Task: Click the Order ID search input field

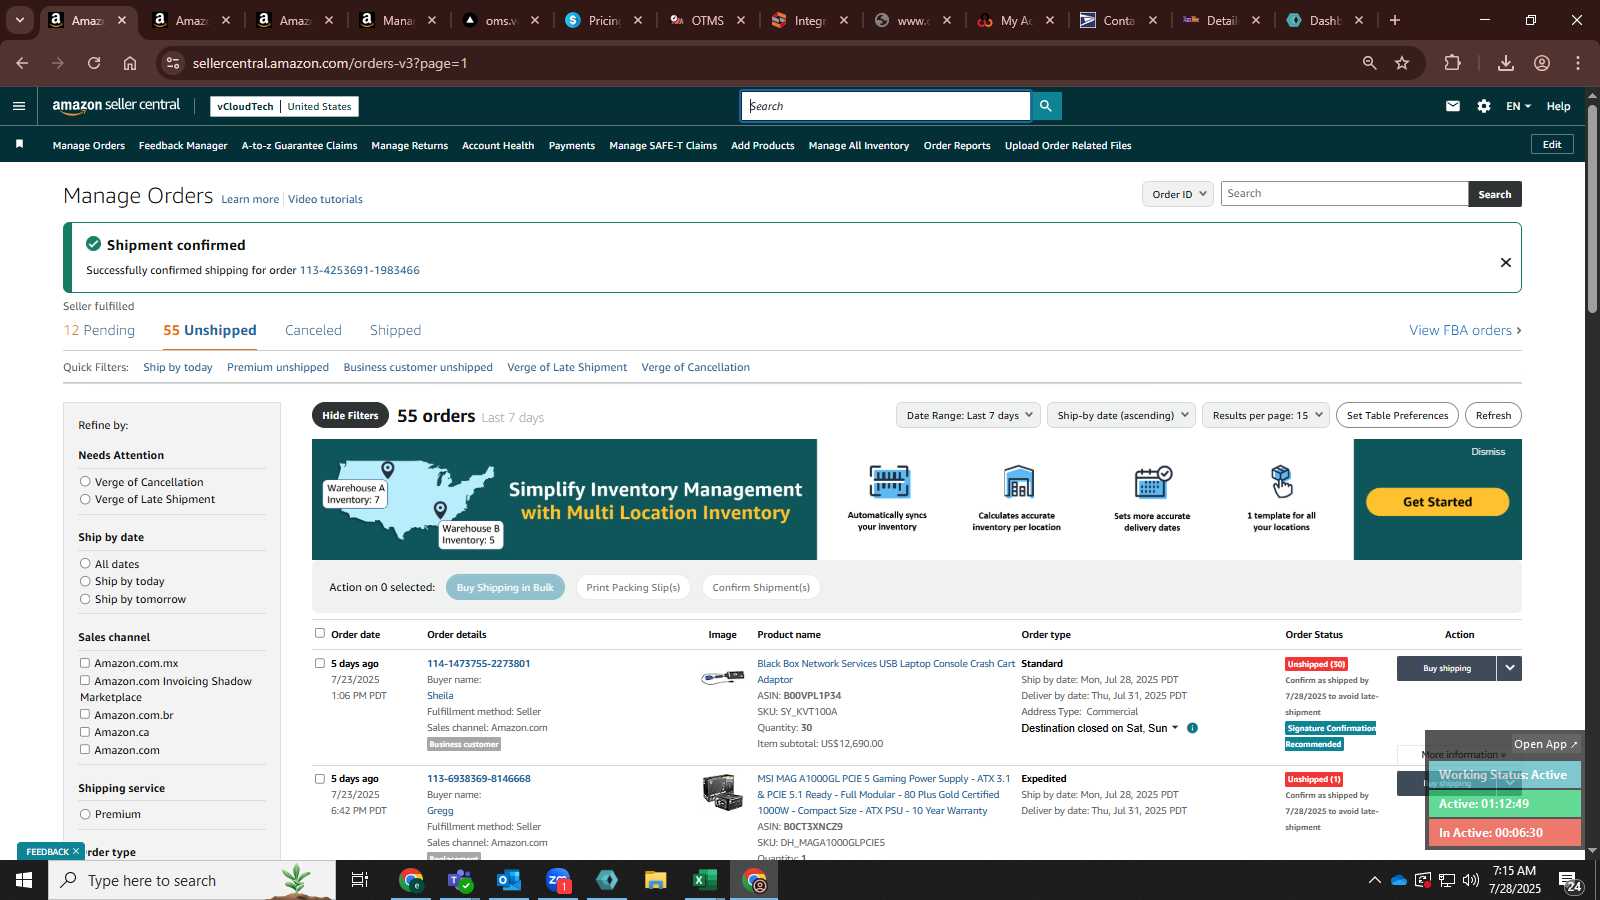Action: click(x=1344, y=194)
